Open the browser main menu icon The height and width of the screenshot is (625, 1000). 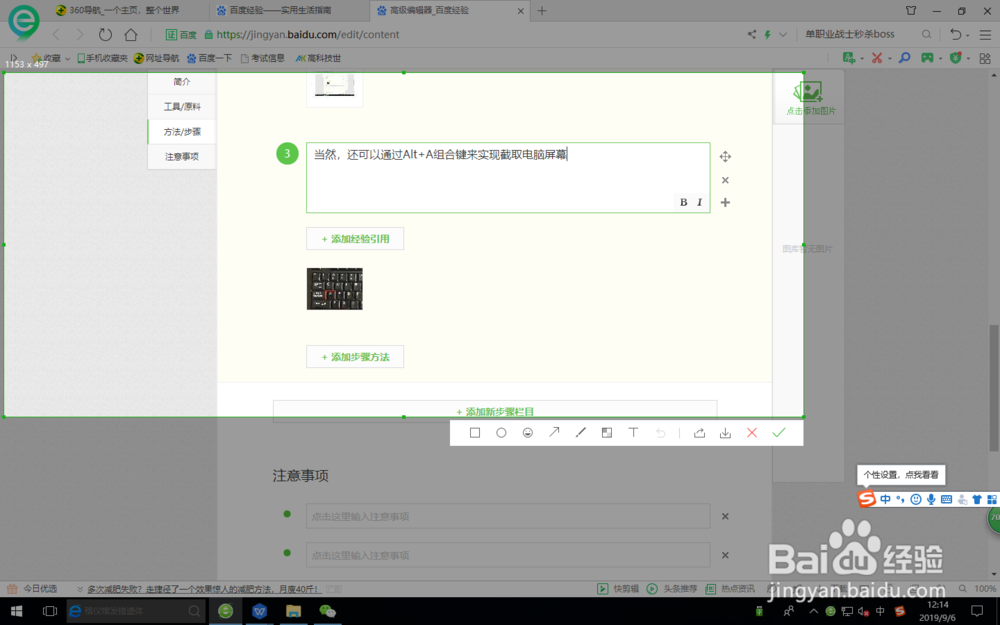click(985, 34)
